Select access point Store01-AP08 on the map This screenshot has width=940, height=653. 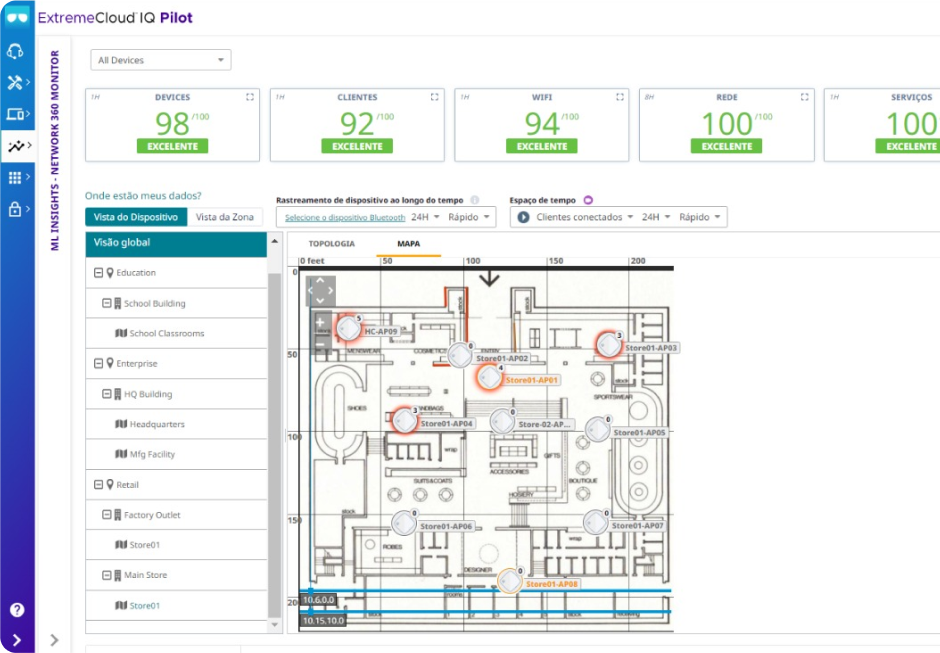click(510, 581)
